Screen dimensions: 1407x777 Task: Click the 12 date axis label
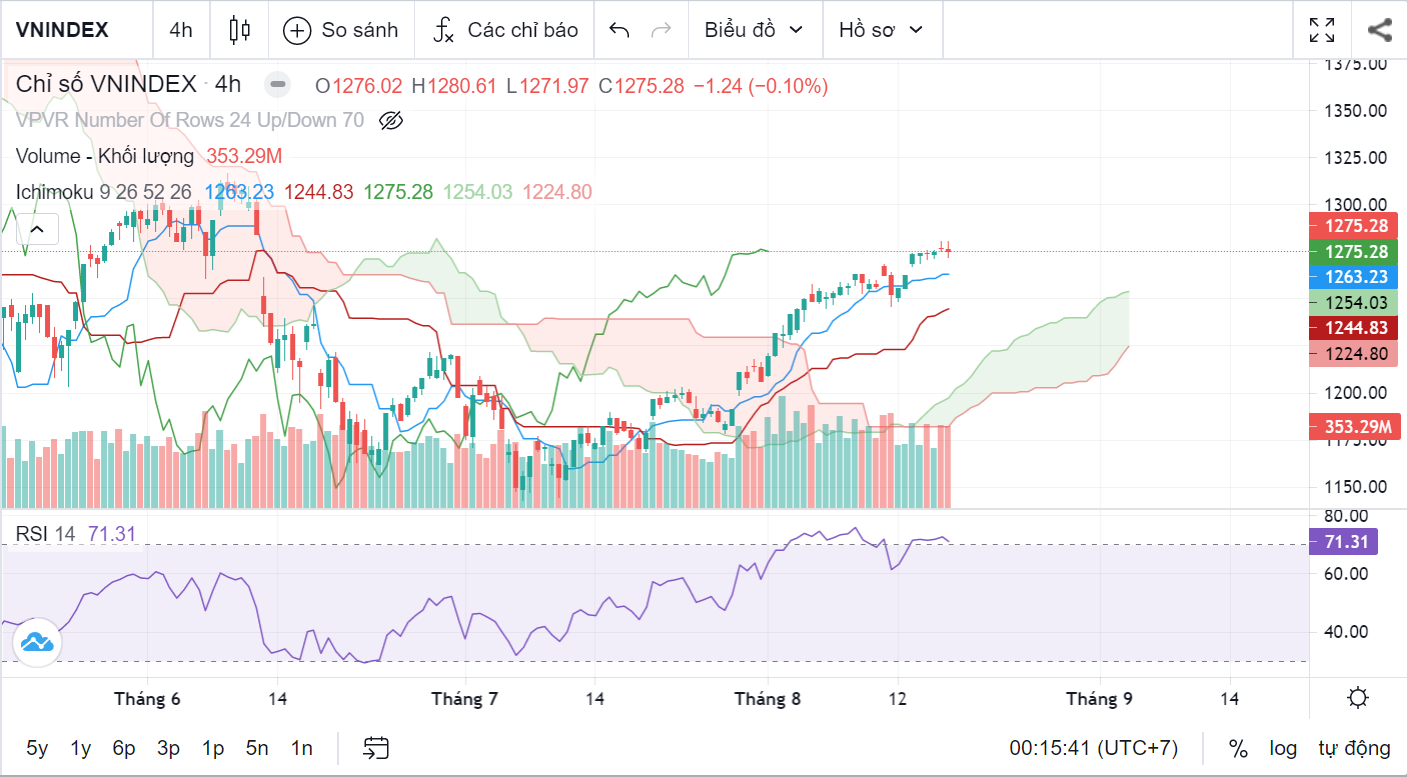(897, 698)
